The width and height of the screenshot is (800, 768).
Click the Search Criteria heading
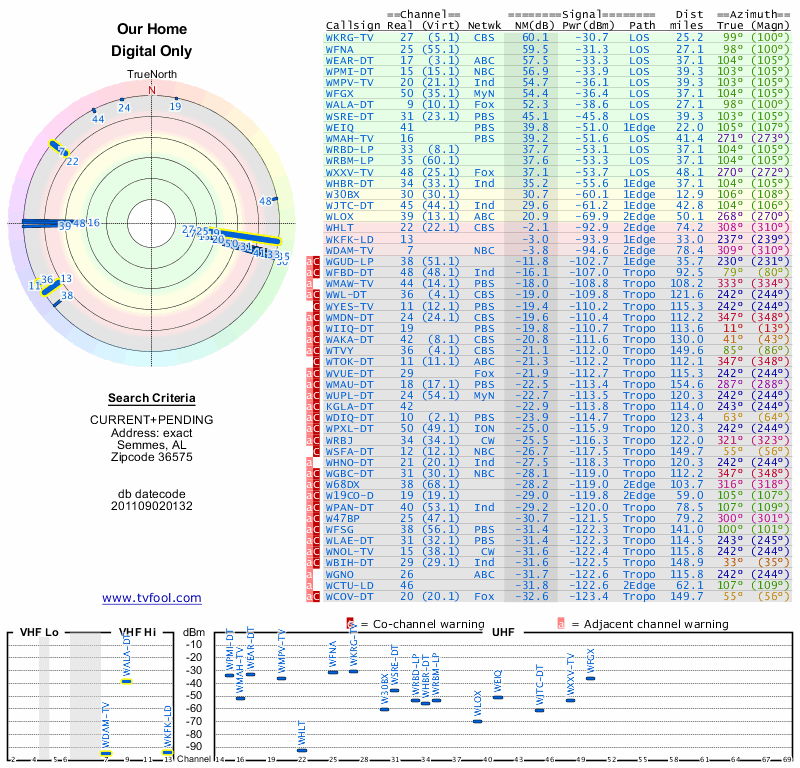point(152,398)
